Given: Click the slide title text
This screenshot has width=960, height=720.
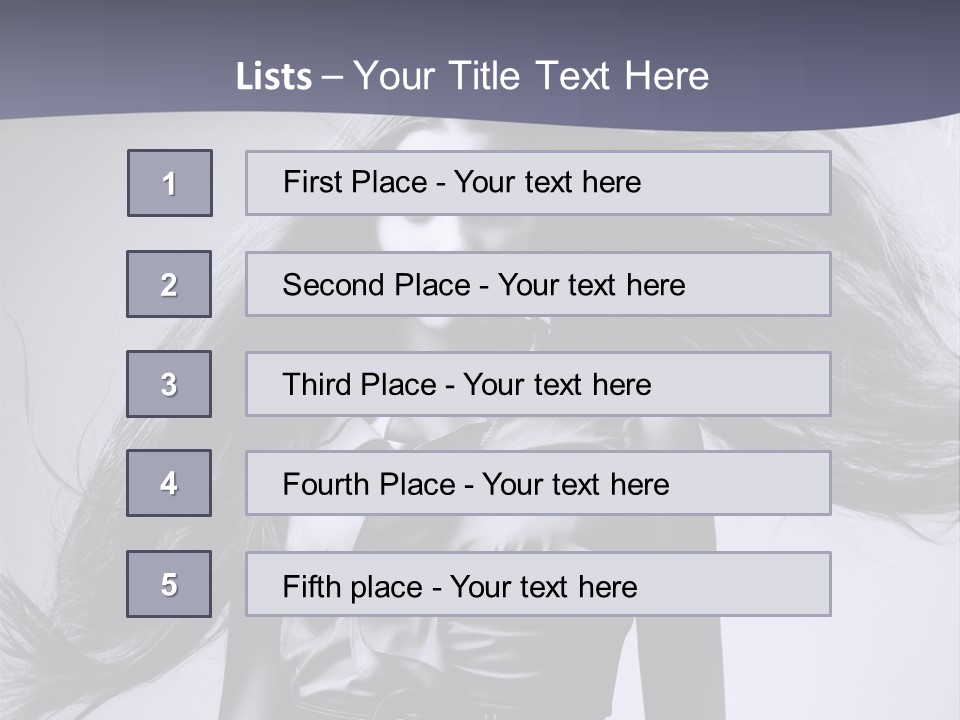Looking at the screenshot, I should 472,76.
